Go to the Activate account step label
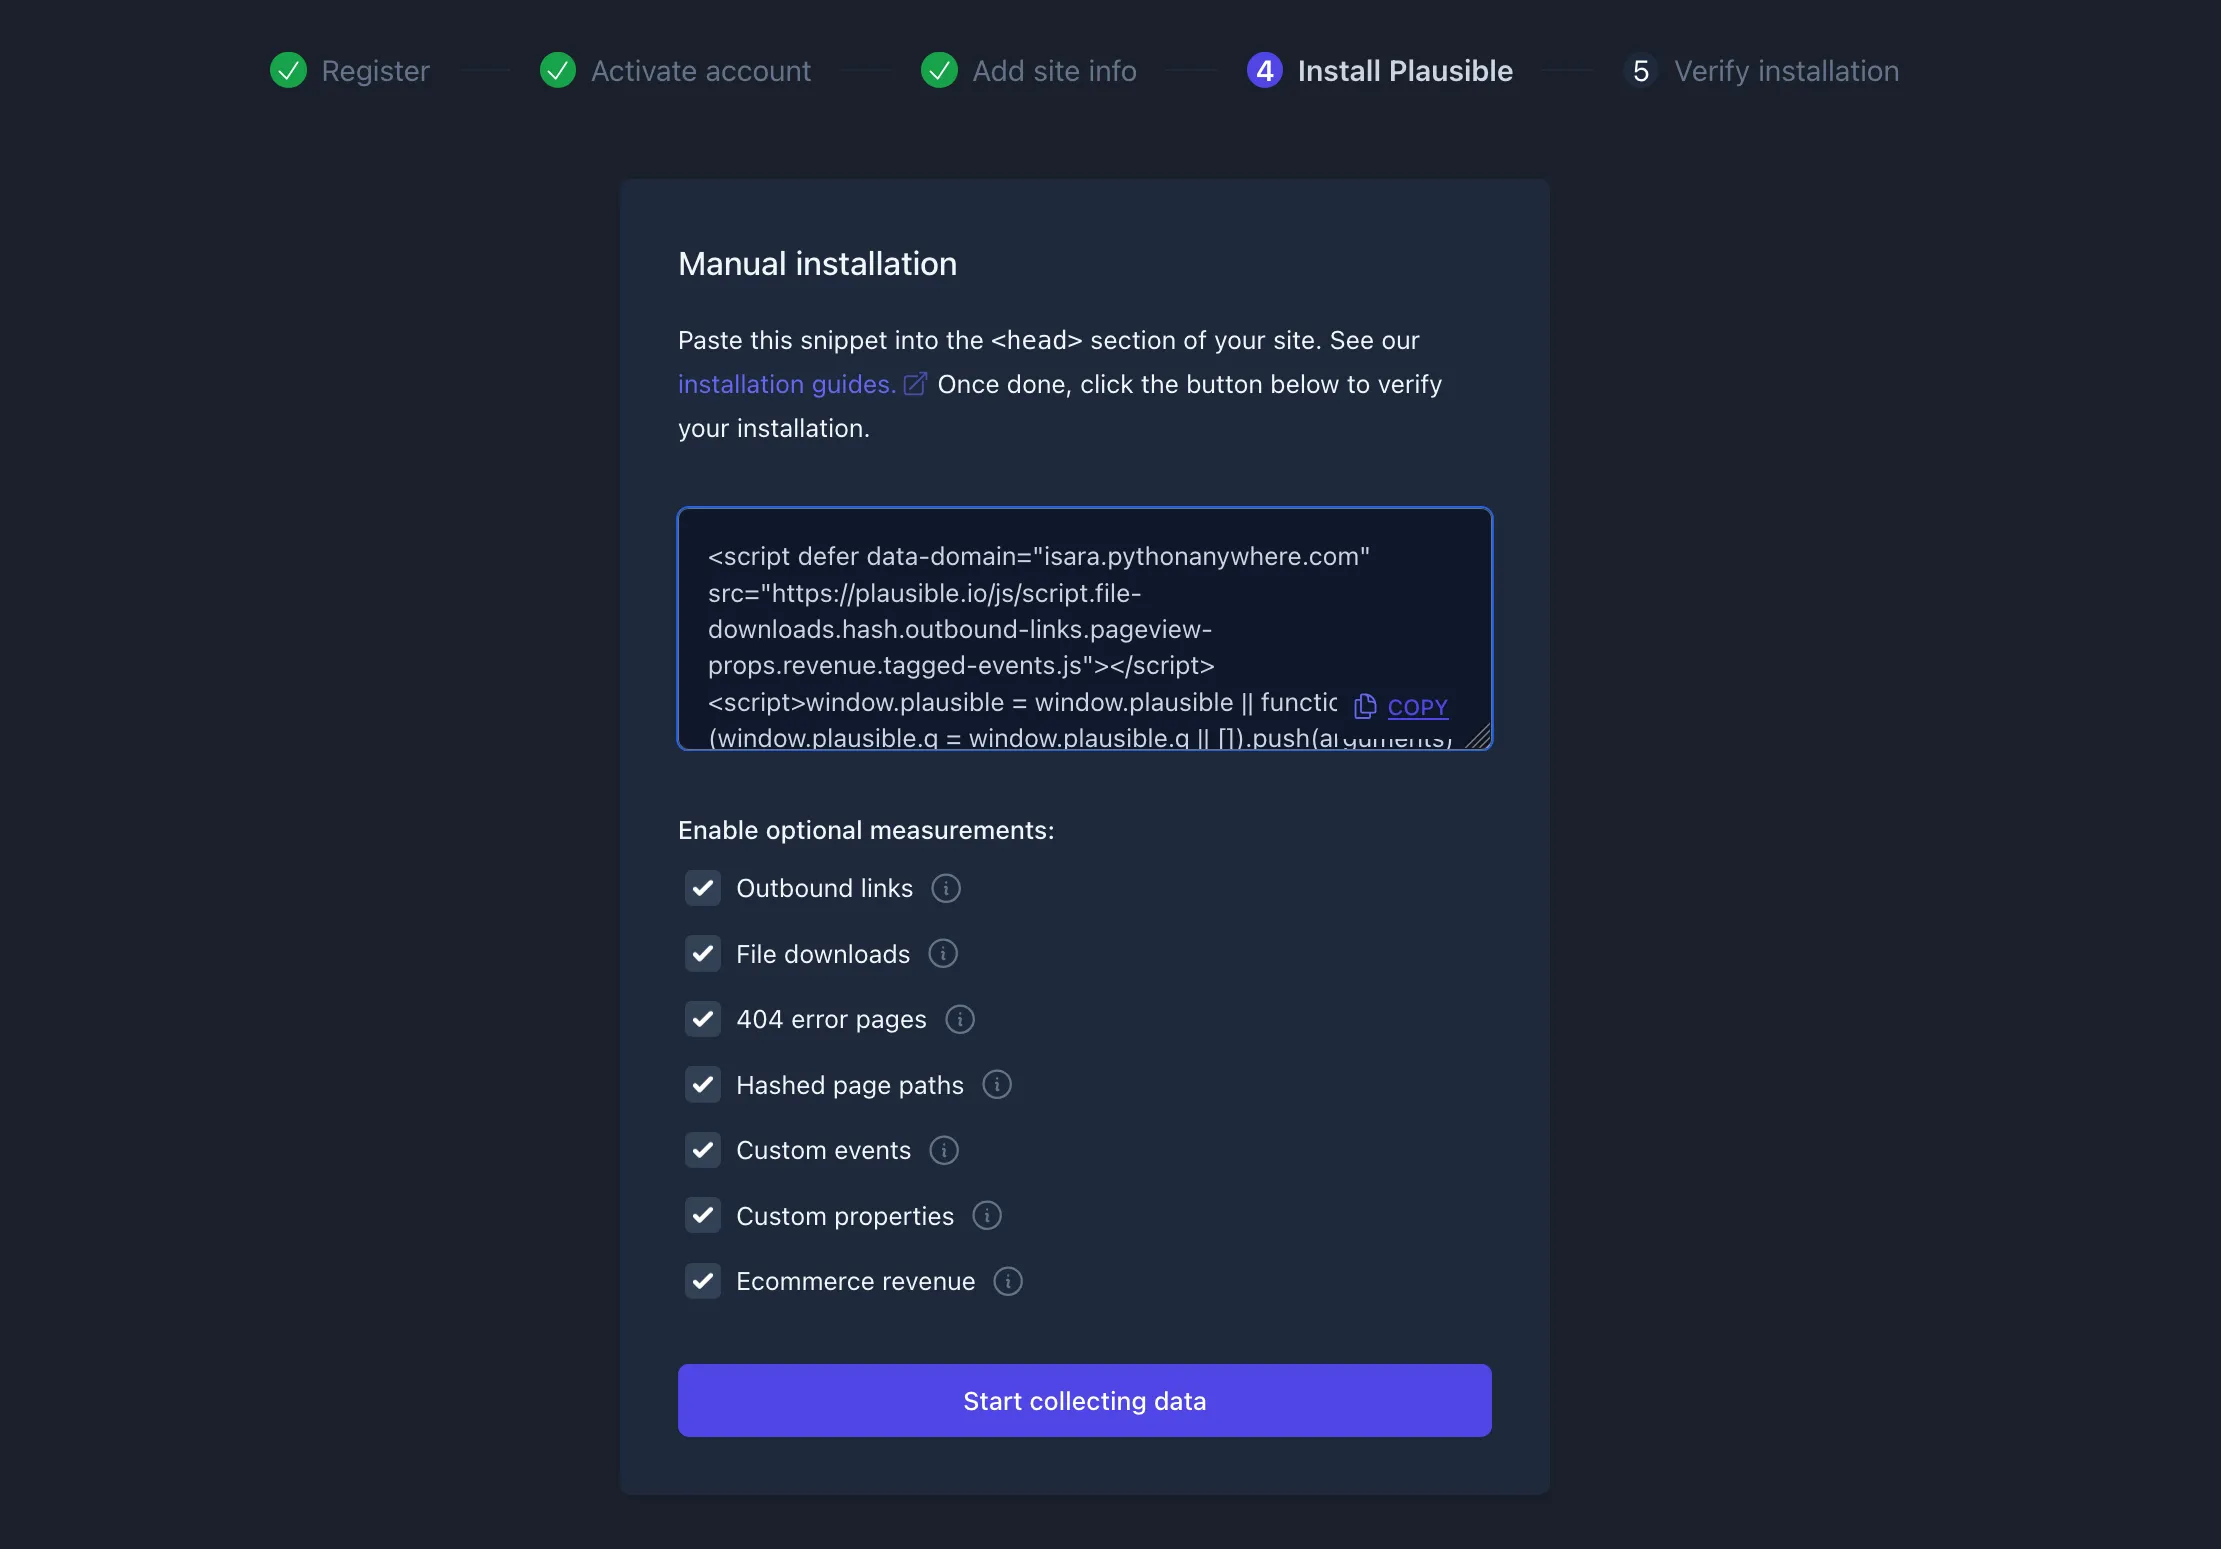This screenshot has height=1549, width=2221. 701,71
